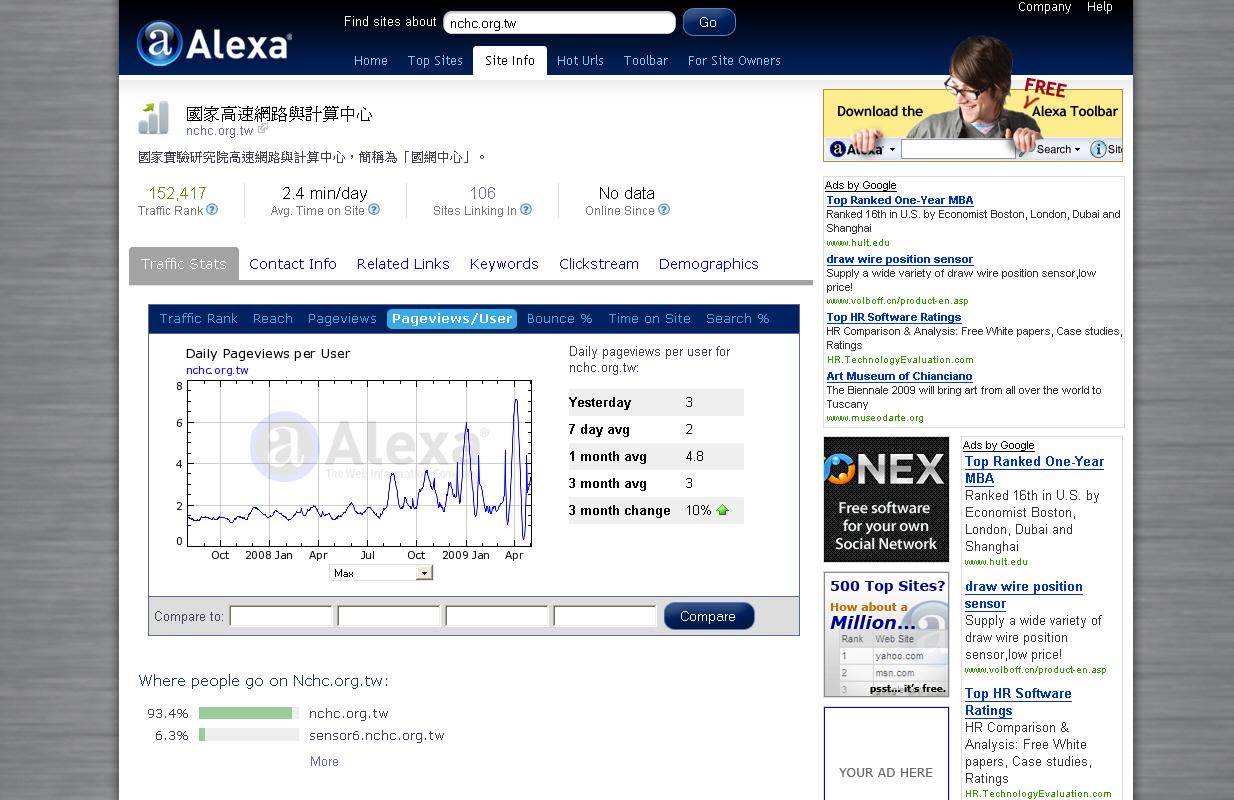Click the More link under subdomains list

point(324,761)
